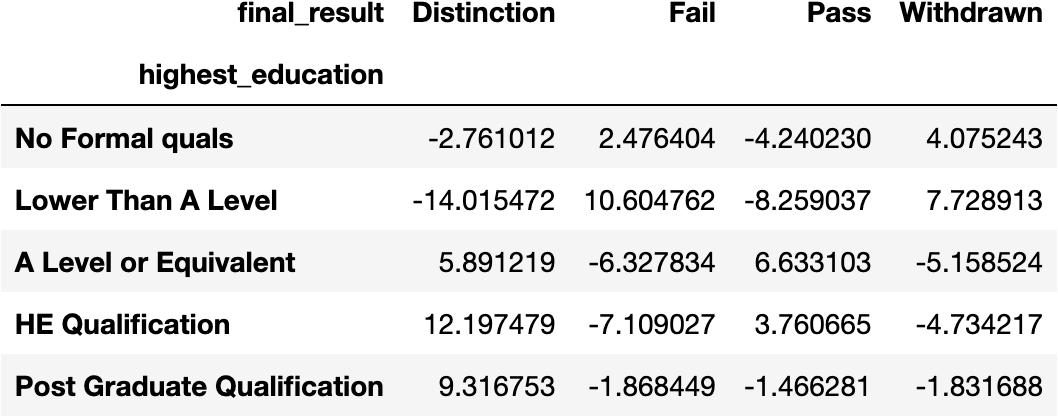This screenshot has width=1058, height=417.
Task: Click the Post Graduate Qualification row label
Action: click(199, 386)
